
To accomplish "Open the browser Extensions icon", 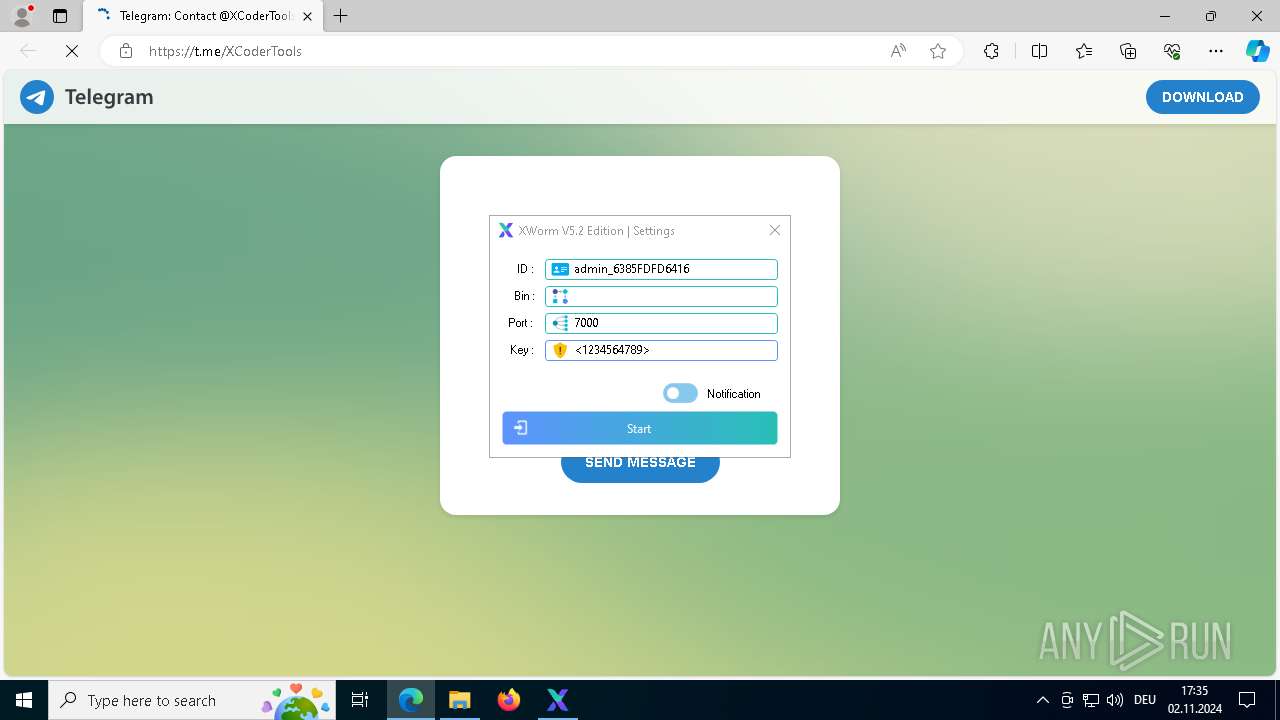I will pyautogui.click(x=991, y=51).
